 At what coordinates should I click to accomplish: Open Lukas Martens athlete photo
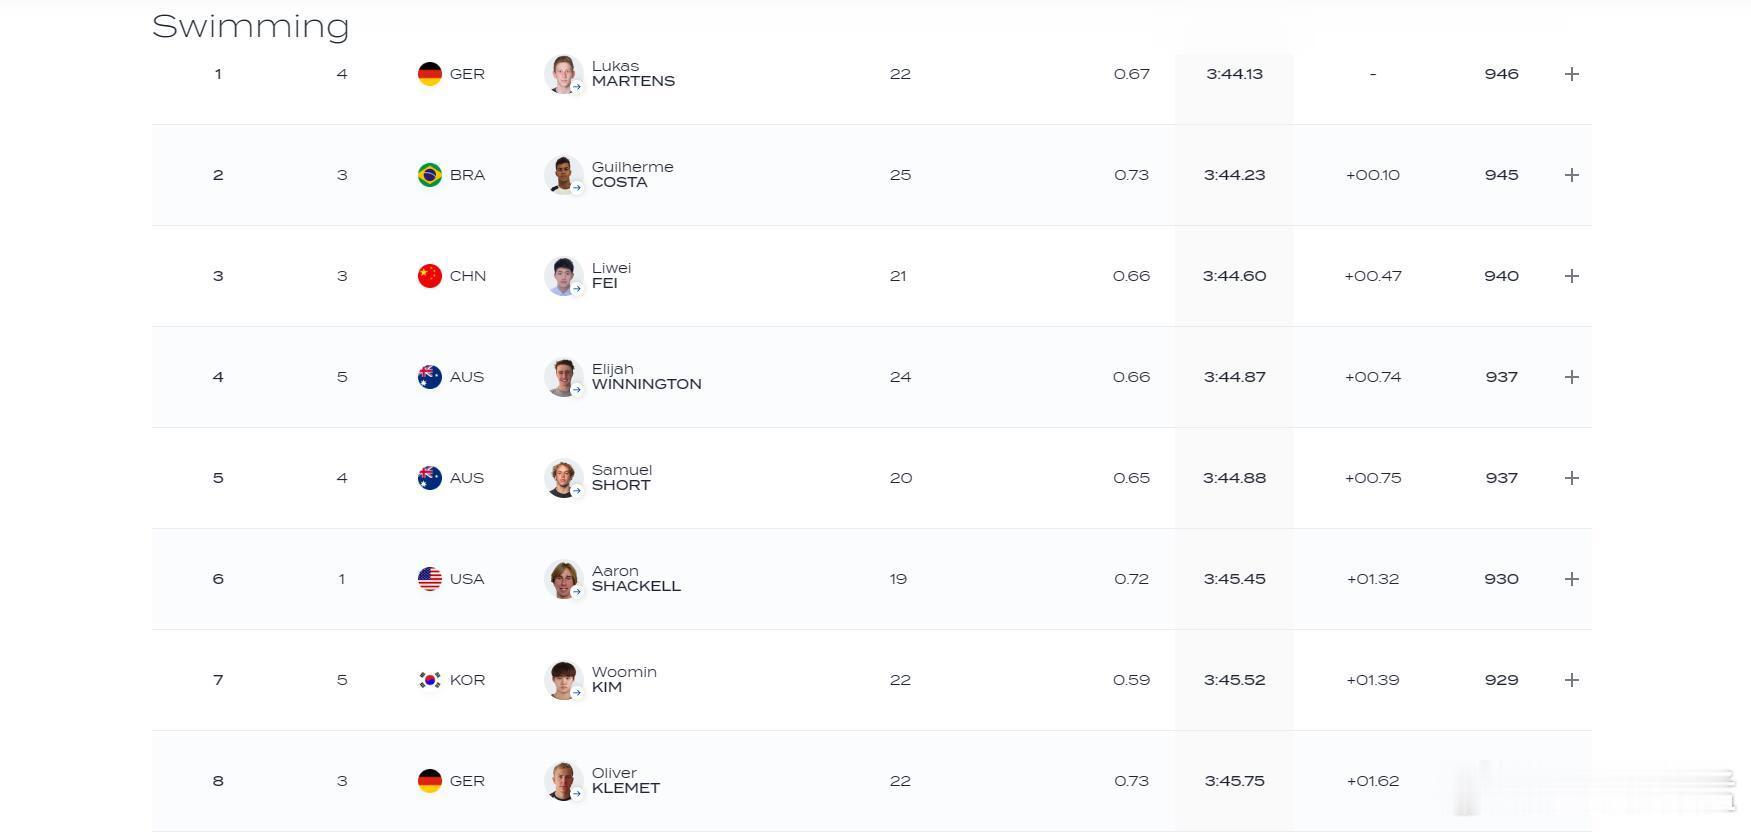point(564,74)
